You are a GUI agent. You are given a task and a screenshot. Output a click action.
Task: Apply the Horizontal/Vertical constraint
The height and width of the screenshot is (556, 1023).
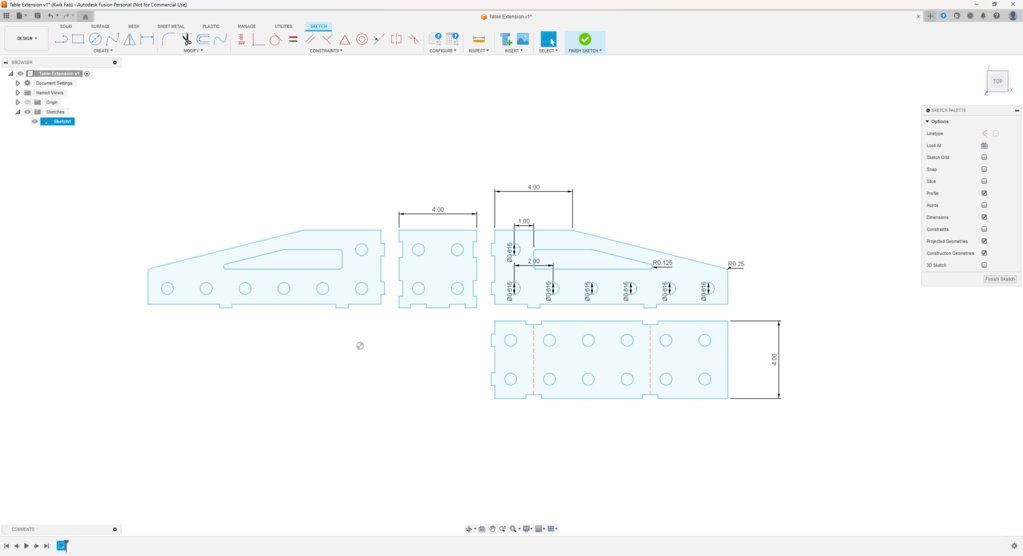(241, 40)
